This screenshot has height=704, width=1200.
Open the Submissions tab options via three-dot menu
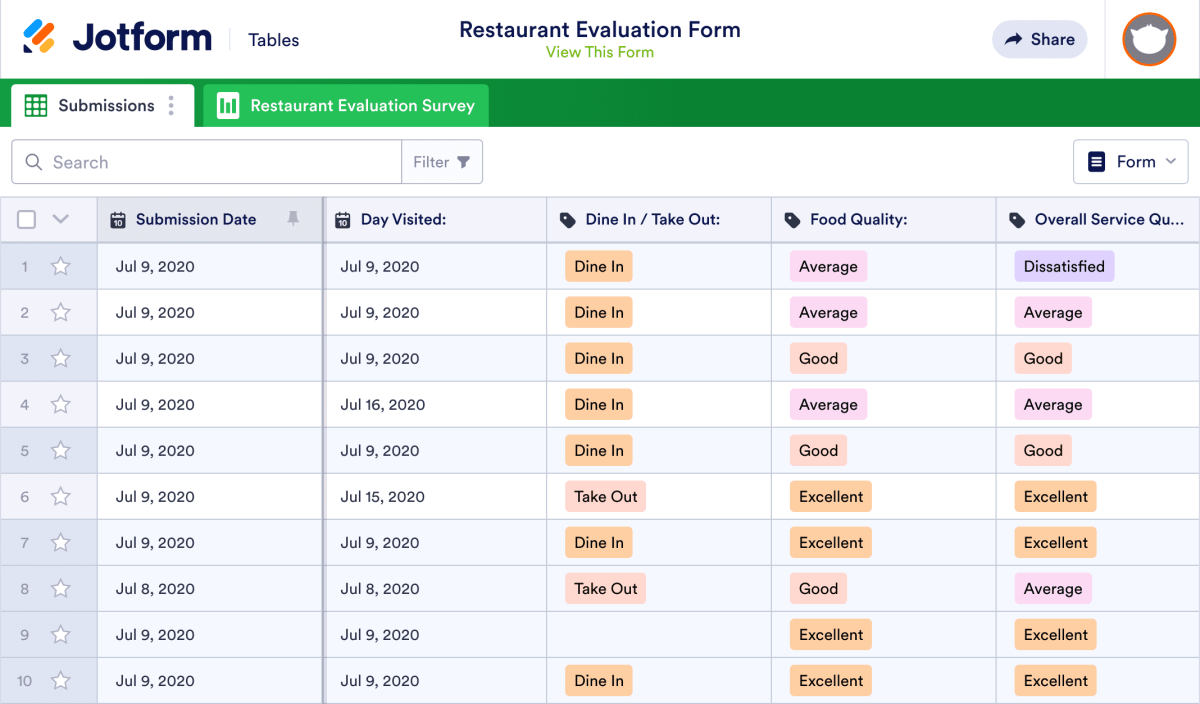173,105
